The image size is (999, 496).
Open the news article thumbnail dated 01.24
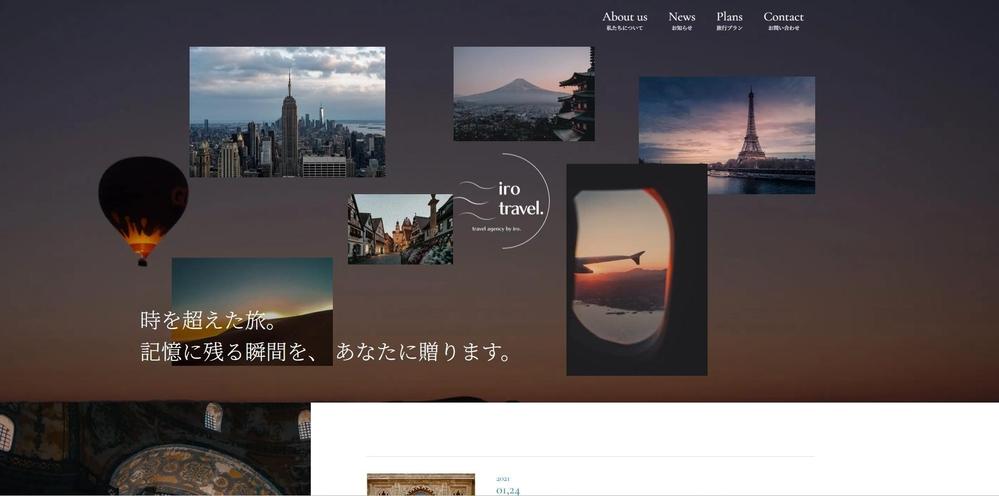click(x=420, y=485)
